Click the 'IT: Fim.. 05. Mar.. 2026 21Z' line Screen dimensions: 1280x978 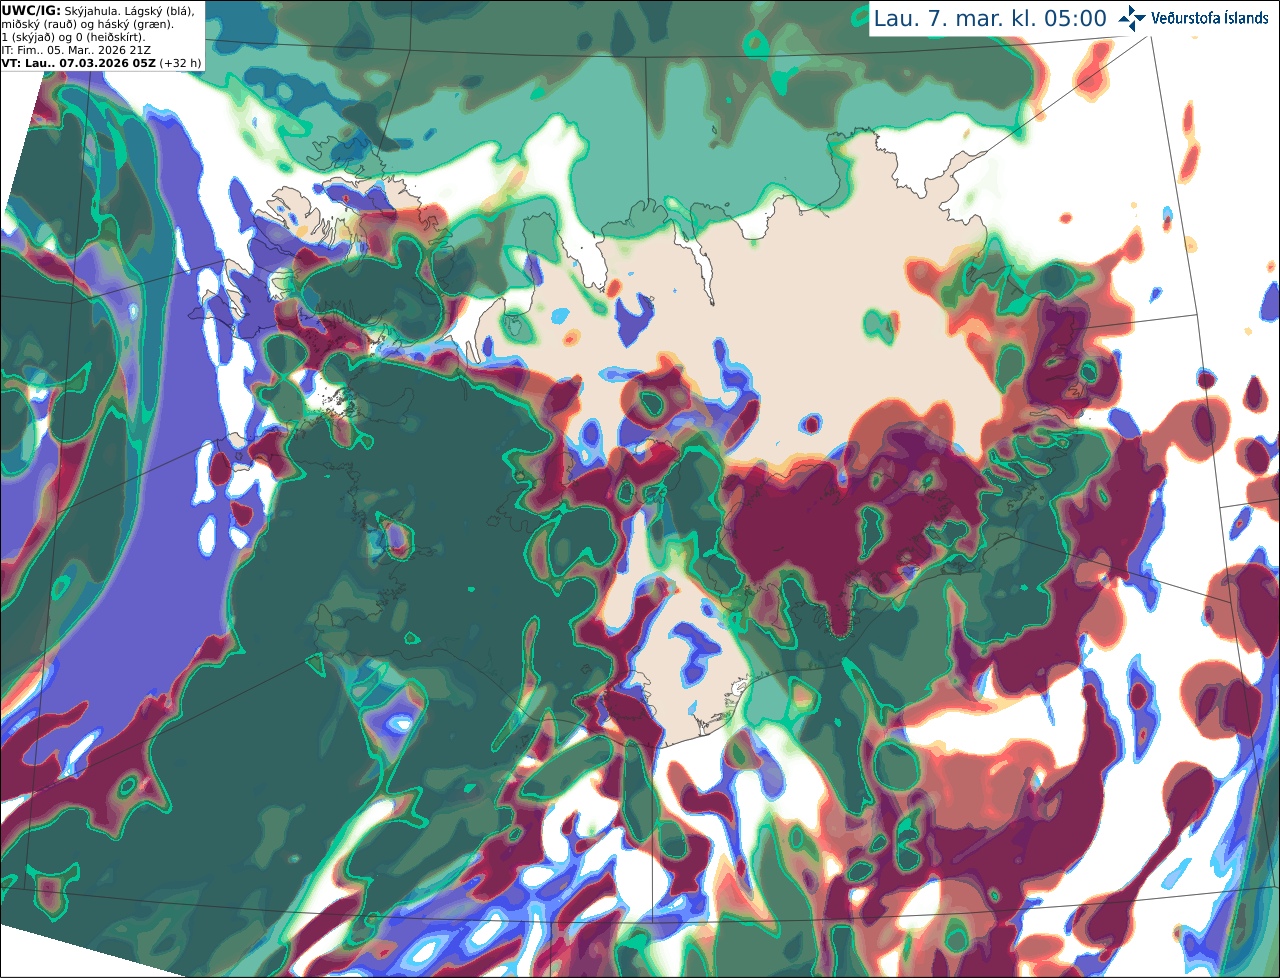point(77,50)
